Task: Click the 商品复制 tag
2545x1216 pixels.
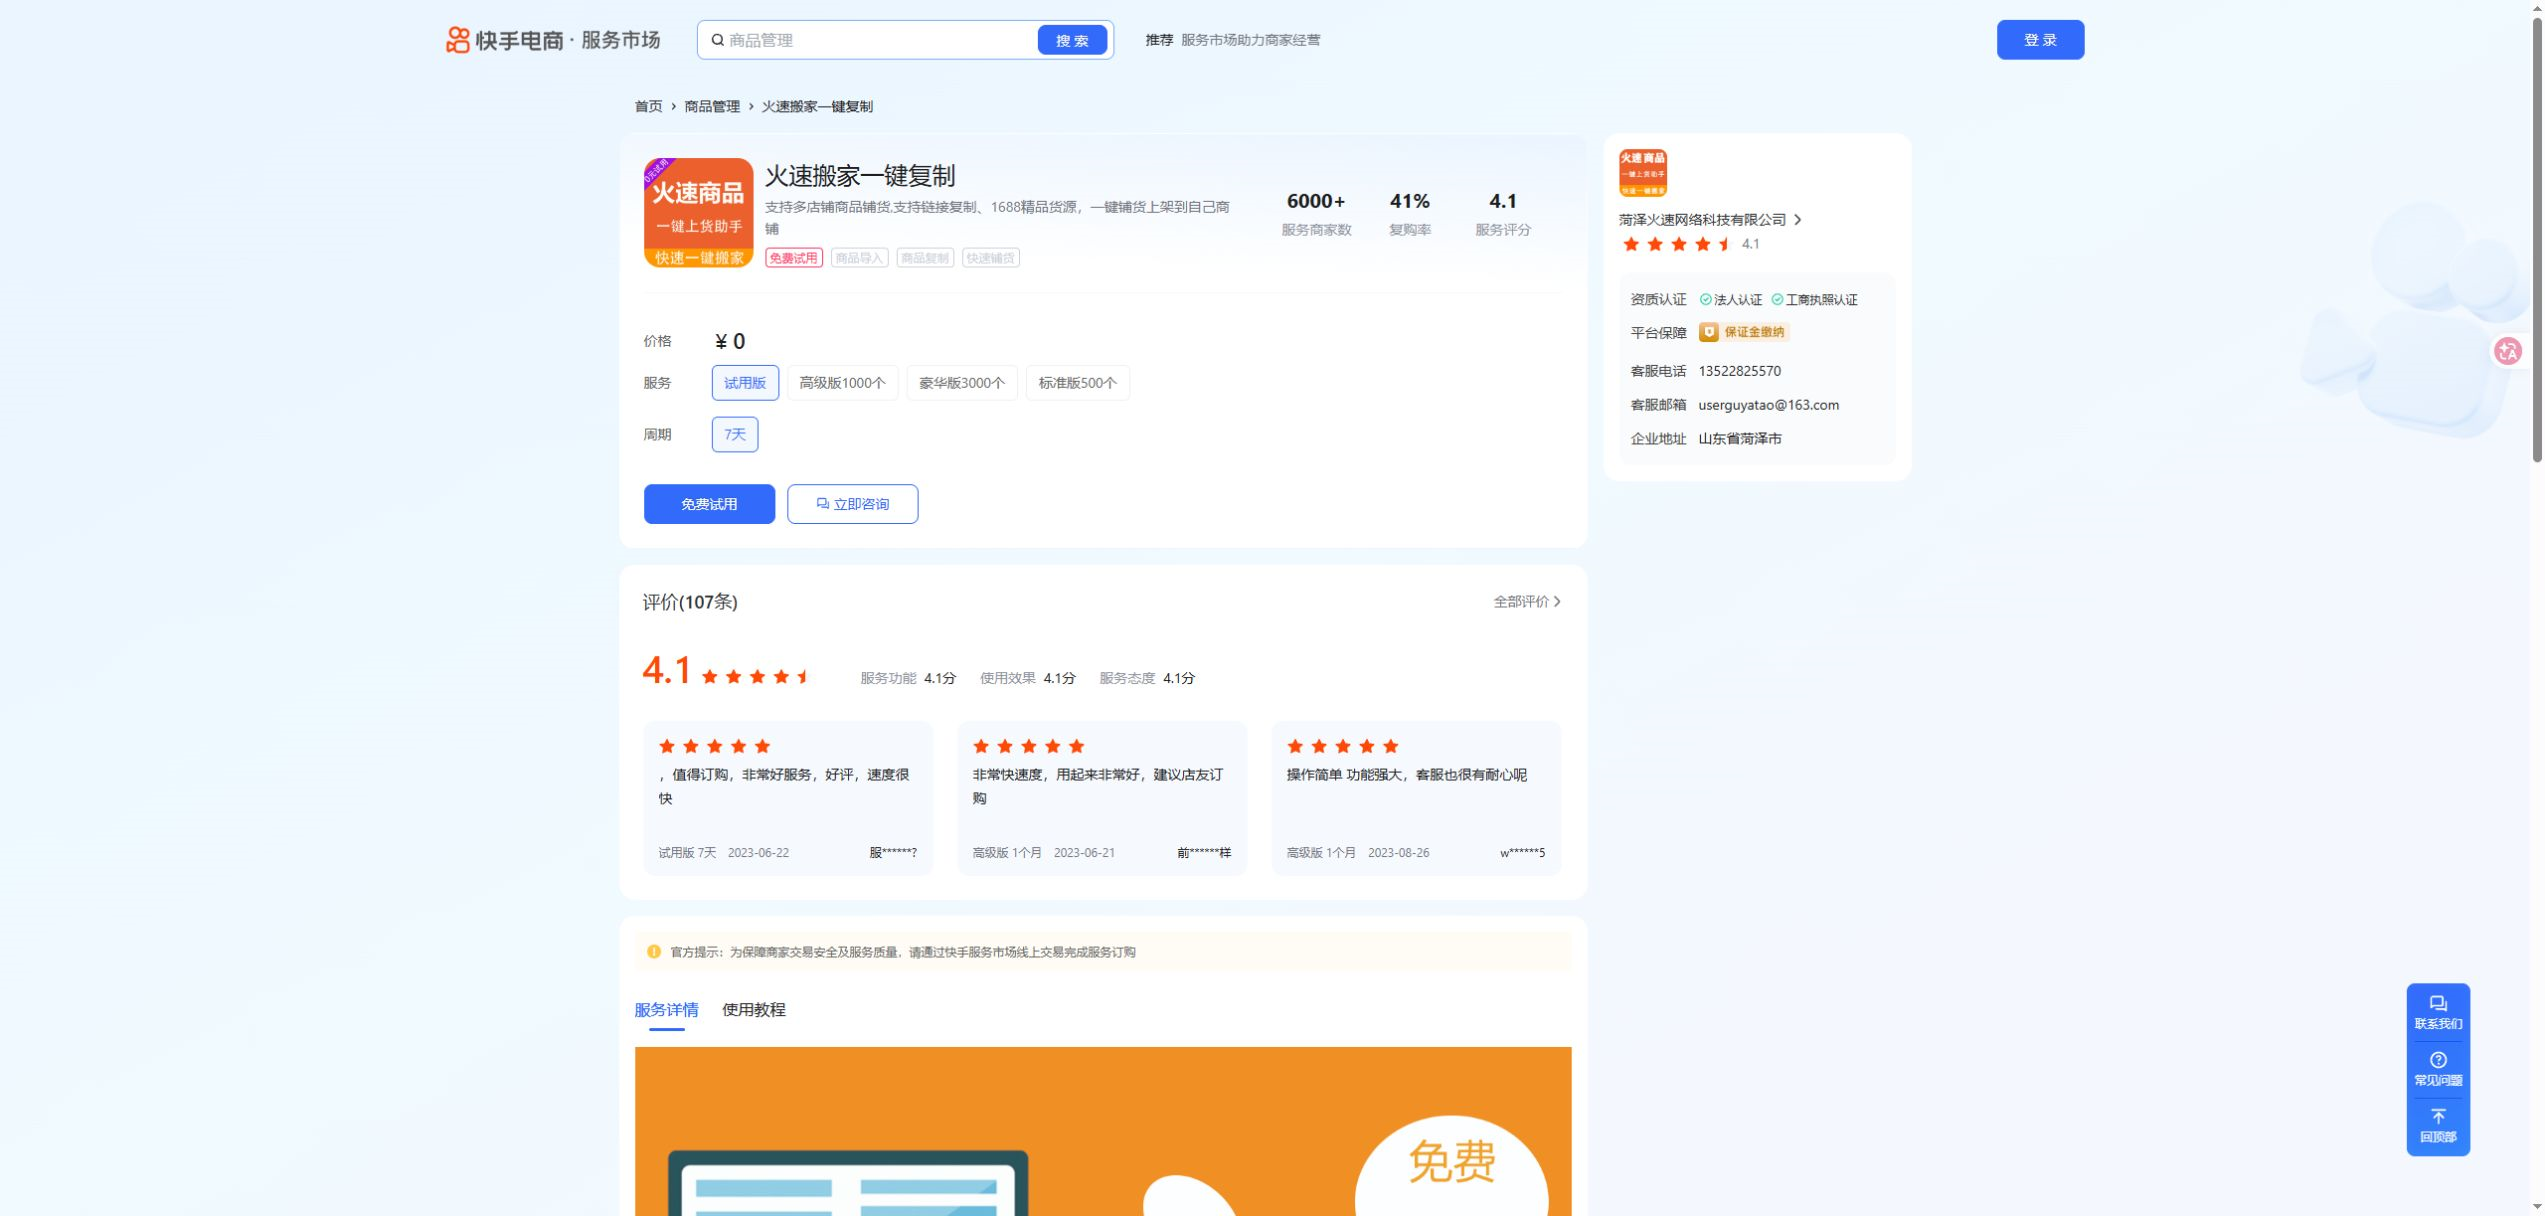Action: click(924, 258)
